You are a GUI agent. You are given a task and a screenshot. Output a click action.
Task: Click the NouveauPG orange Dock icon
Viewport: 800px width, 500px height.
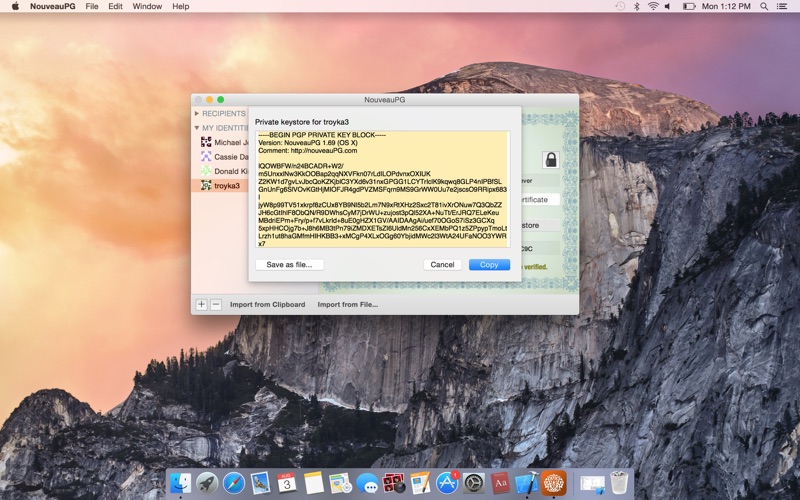pyautogui.click(x=554, y=483)
